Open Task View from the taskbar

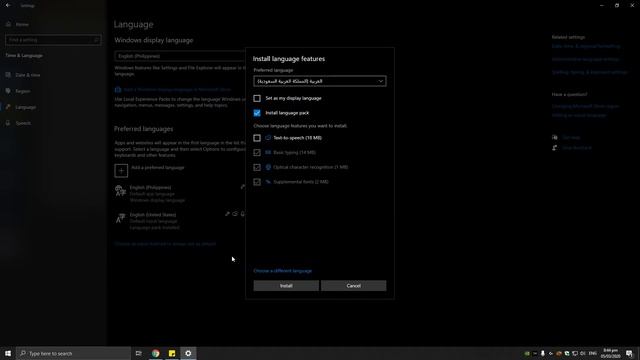pyautogui.click(x=139, y=353)
